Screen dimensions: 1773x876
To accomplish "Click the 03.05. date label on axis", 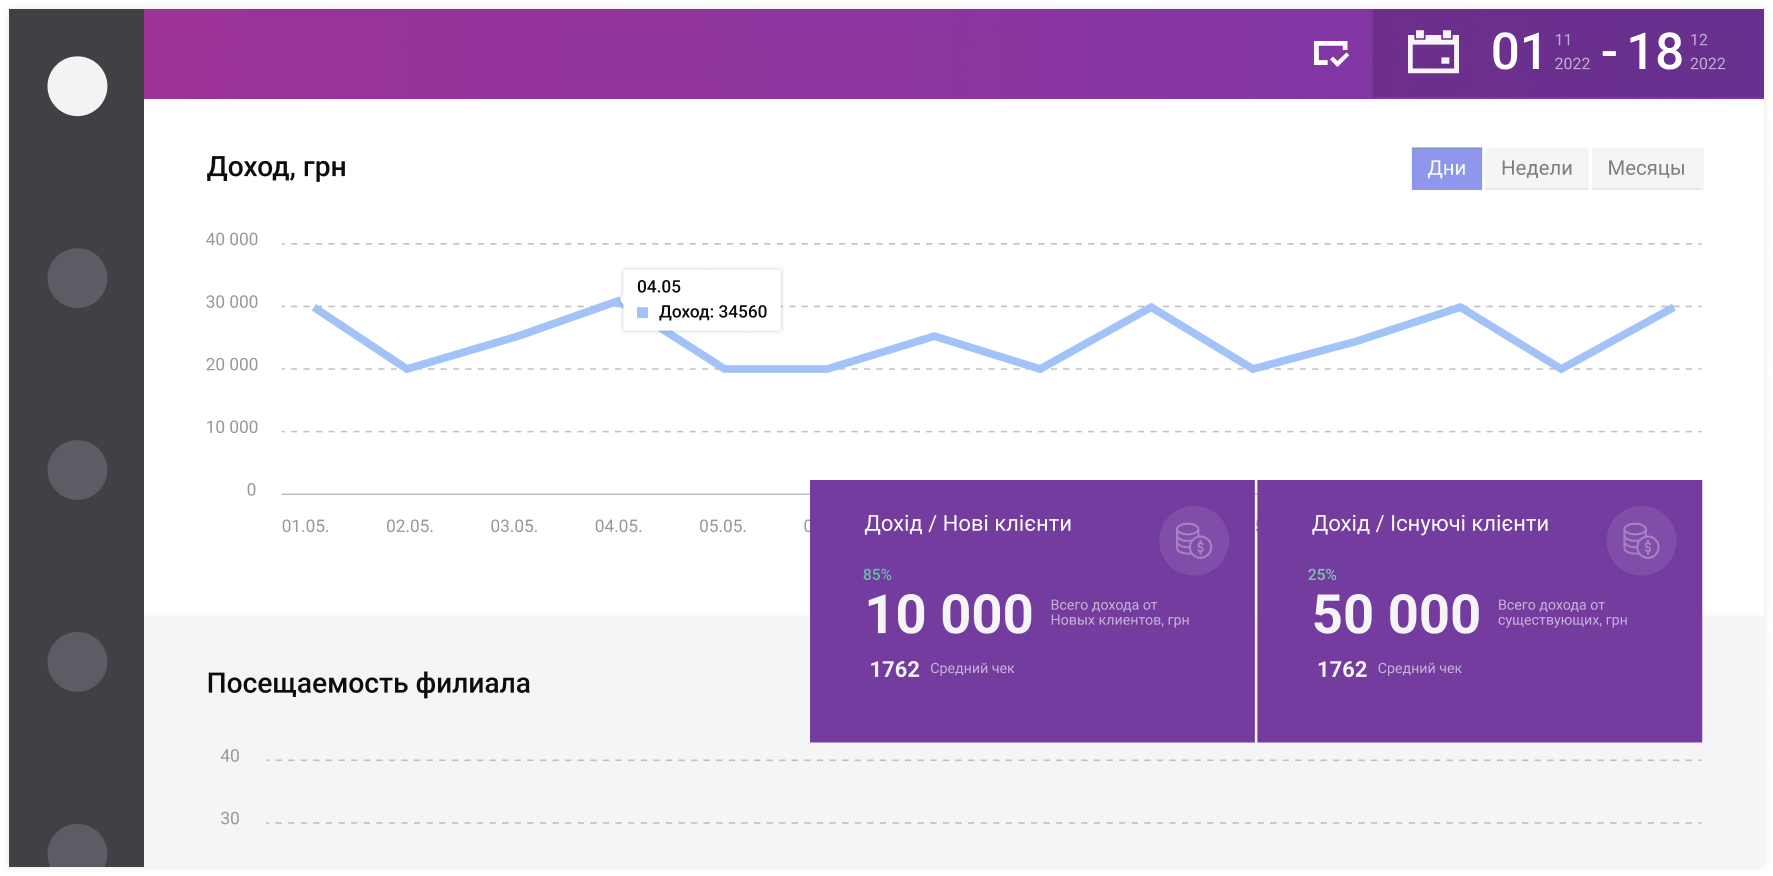I will pyautogui.click(x=514, y=526).
